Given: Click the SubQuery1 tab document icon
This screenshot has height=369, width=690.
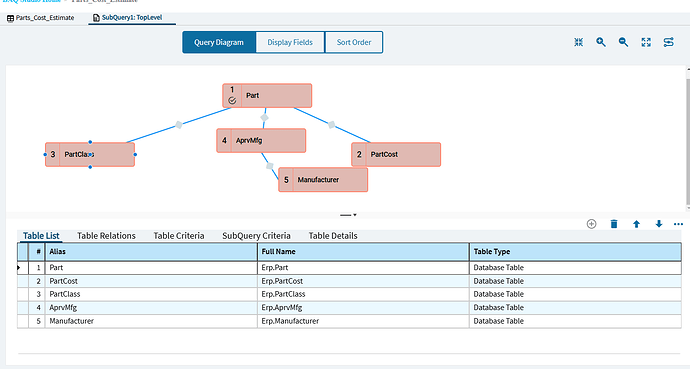Looking at the screenshot, I should coord(96,18).
